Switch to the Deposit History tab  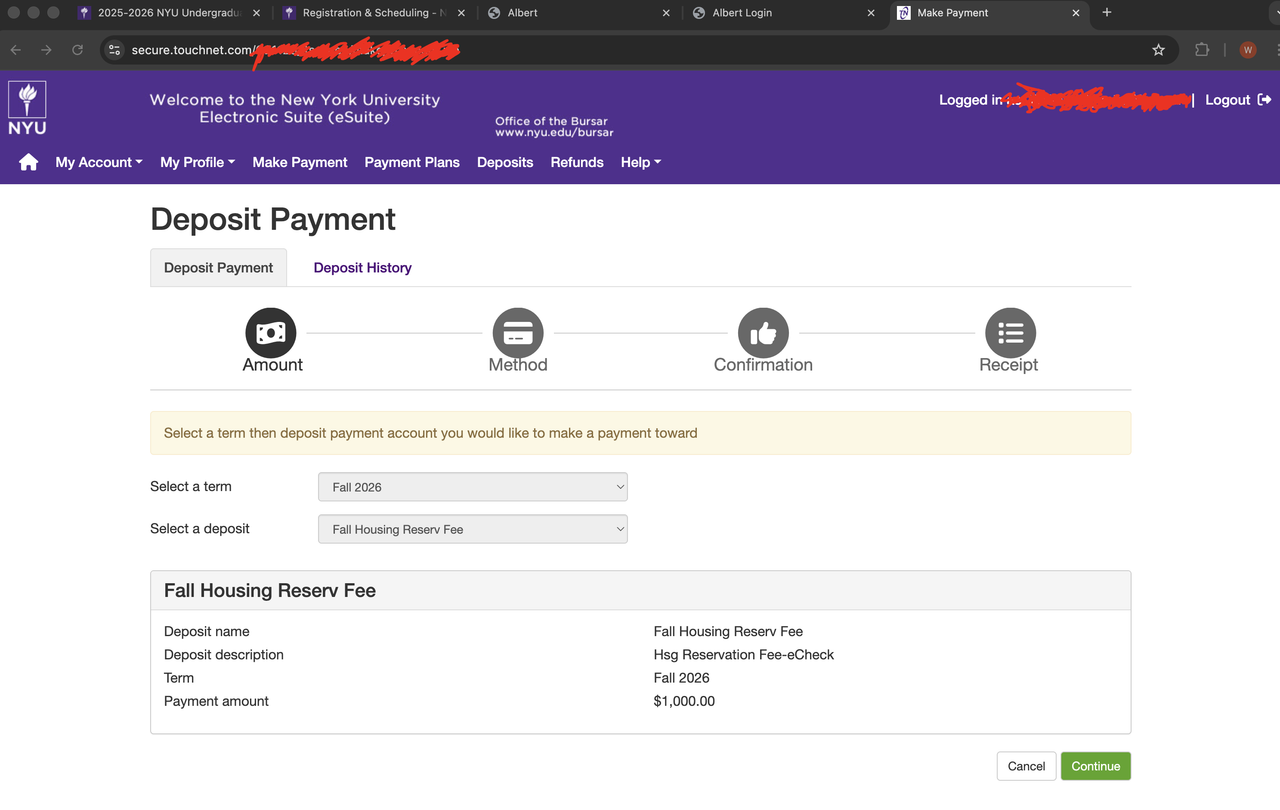pyautogui.click(x=363, y=268)
